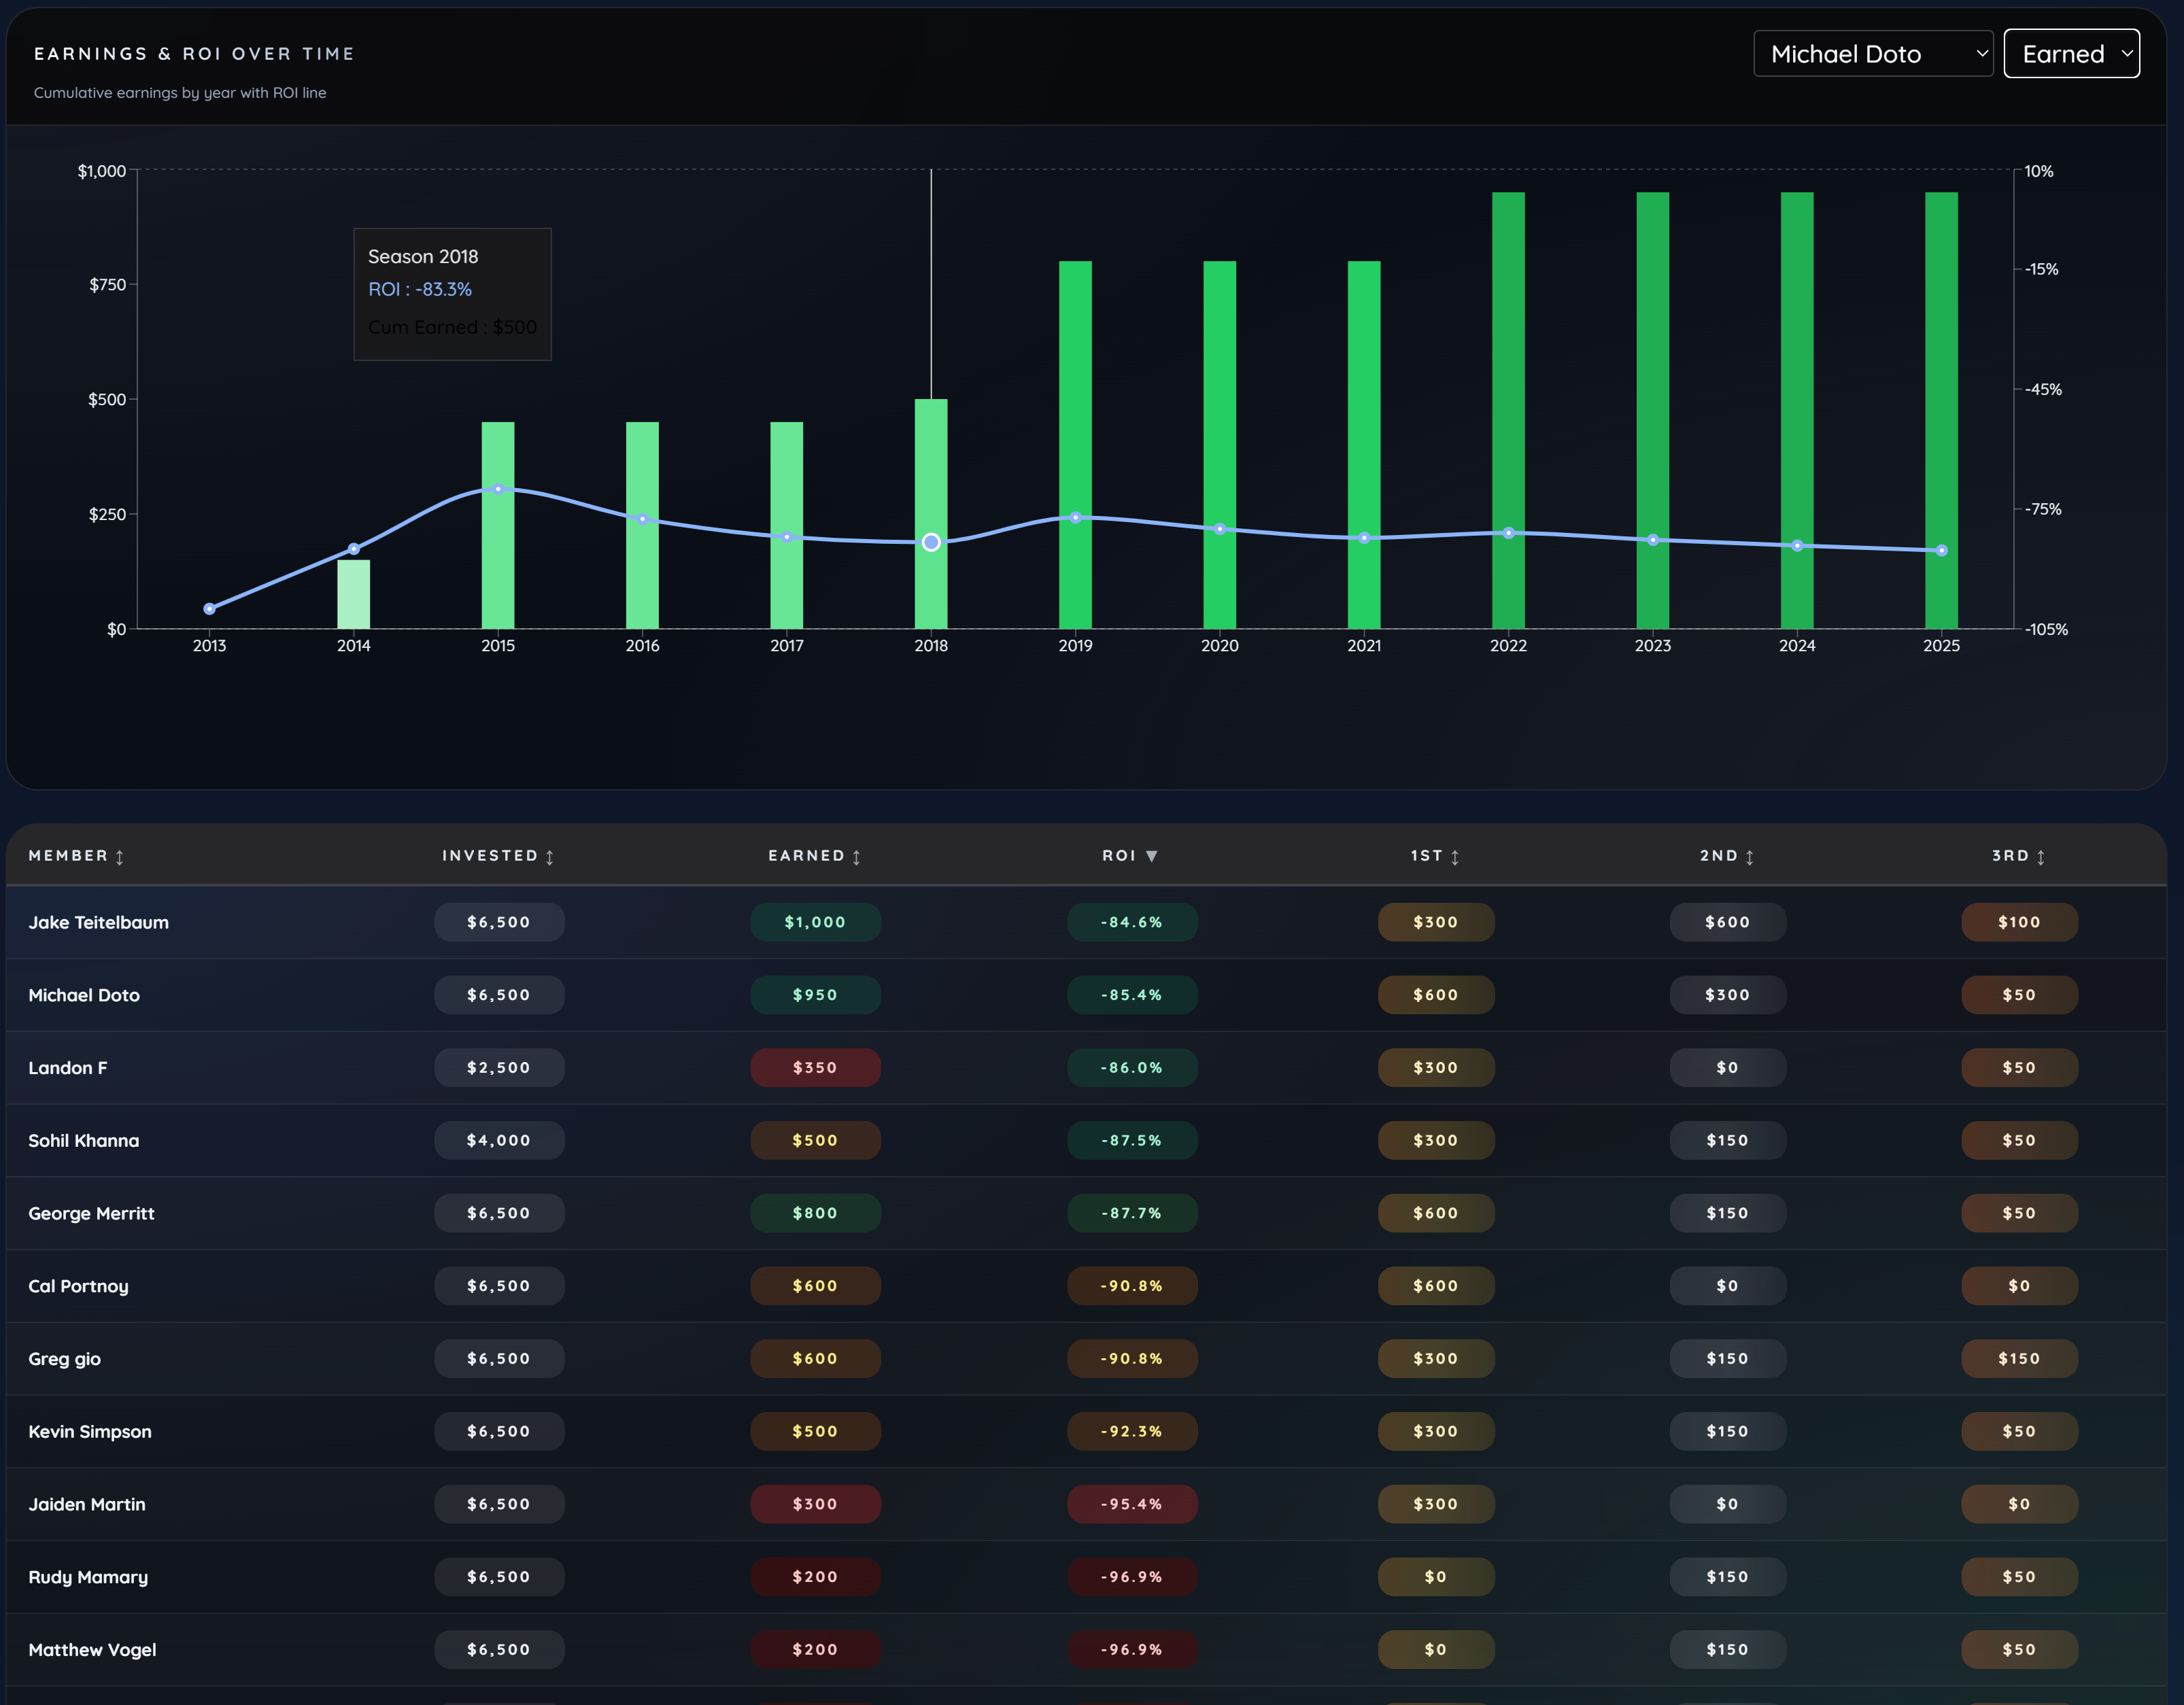Click Sohil Khanna member name

click(84, 1140)
